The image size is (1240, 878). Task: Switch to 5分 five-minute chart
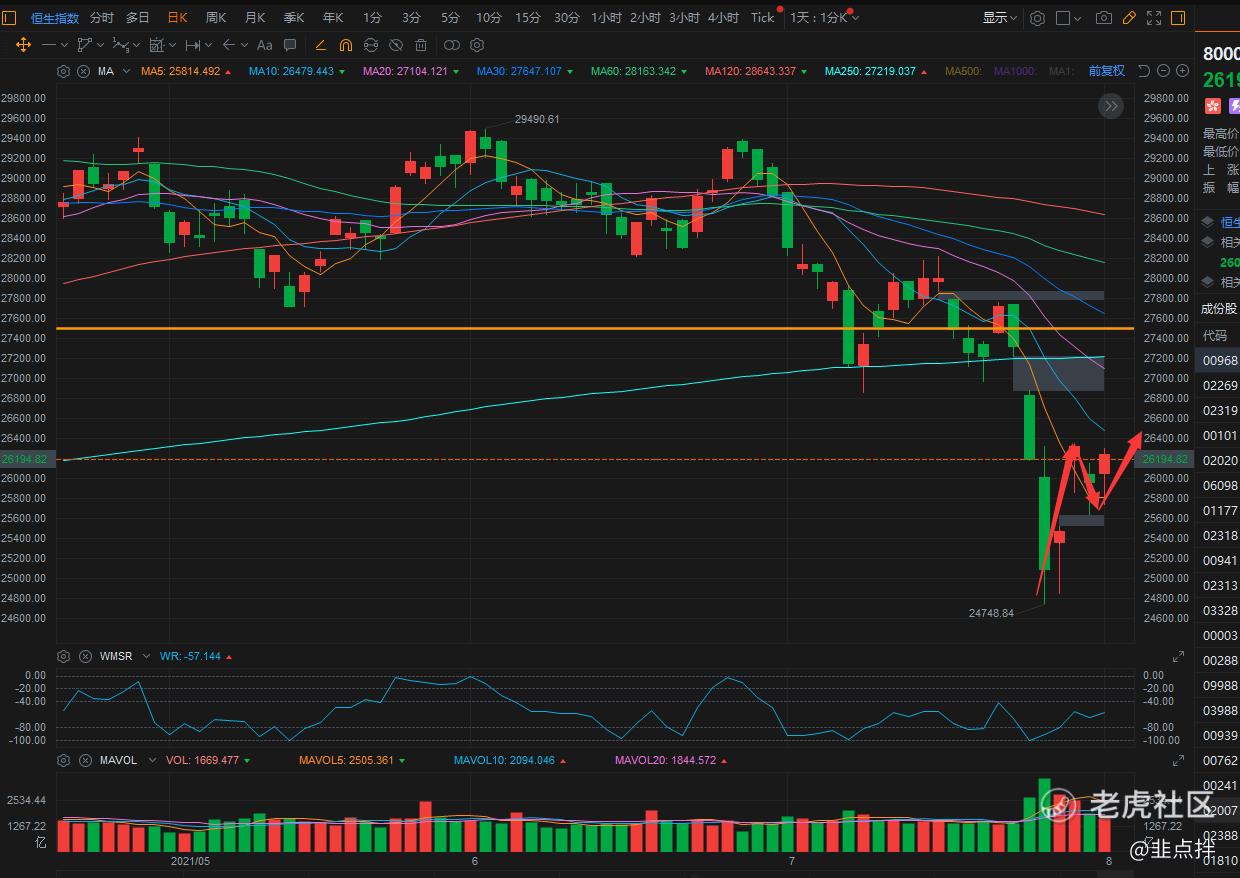[x=450, y=18]
